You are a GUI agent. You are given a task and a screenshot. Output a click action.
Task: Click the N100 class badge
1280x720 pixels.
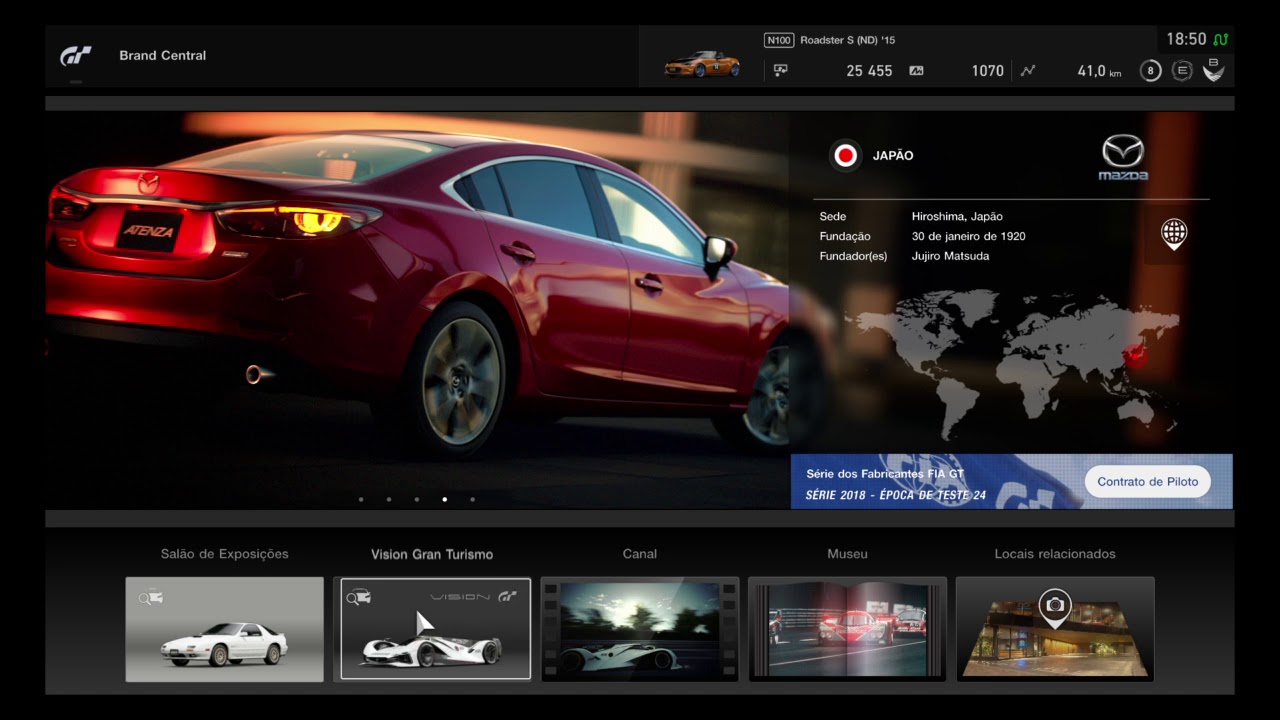click(x=778, y=40)
